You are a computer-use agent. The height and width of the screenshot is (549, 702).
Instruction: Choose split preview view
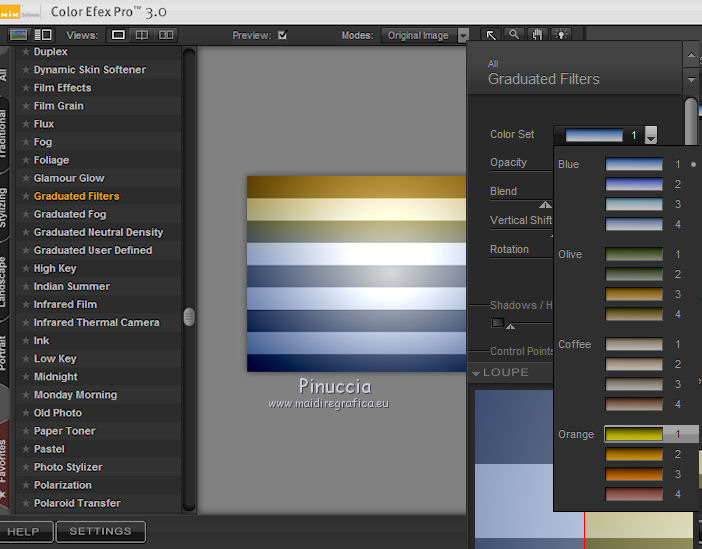click(x=142, y=35)
